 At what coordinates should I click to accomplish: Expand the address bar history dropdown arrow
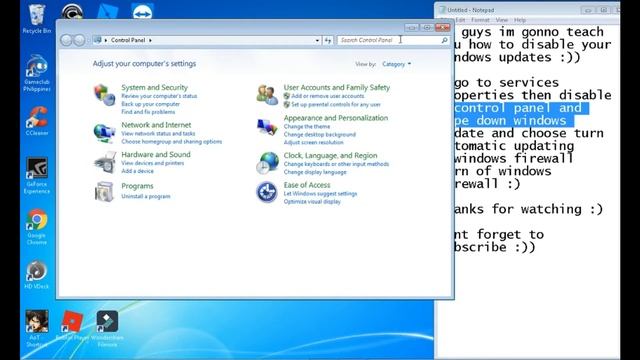[x=317, y=40]
